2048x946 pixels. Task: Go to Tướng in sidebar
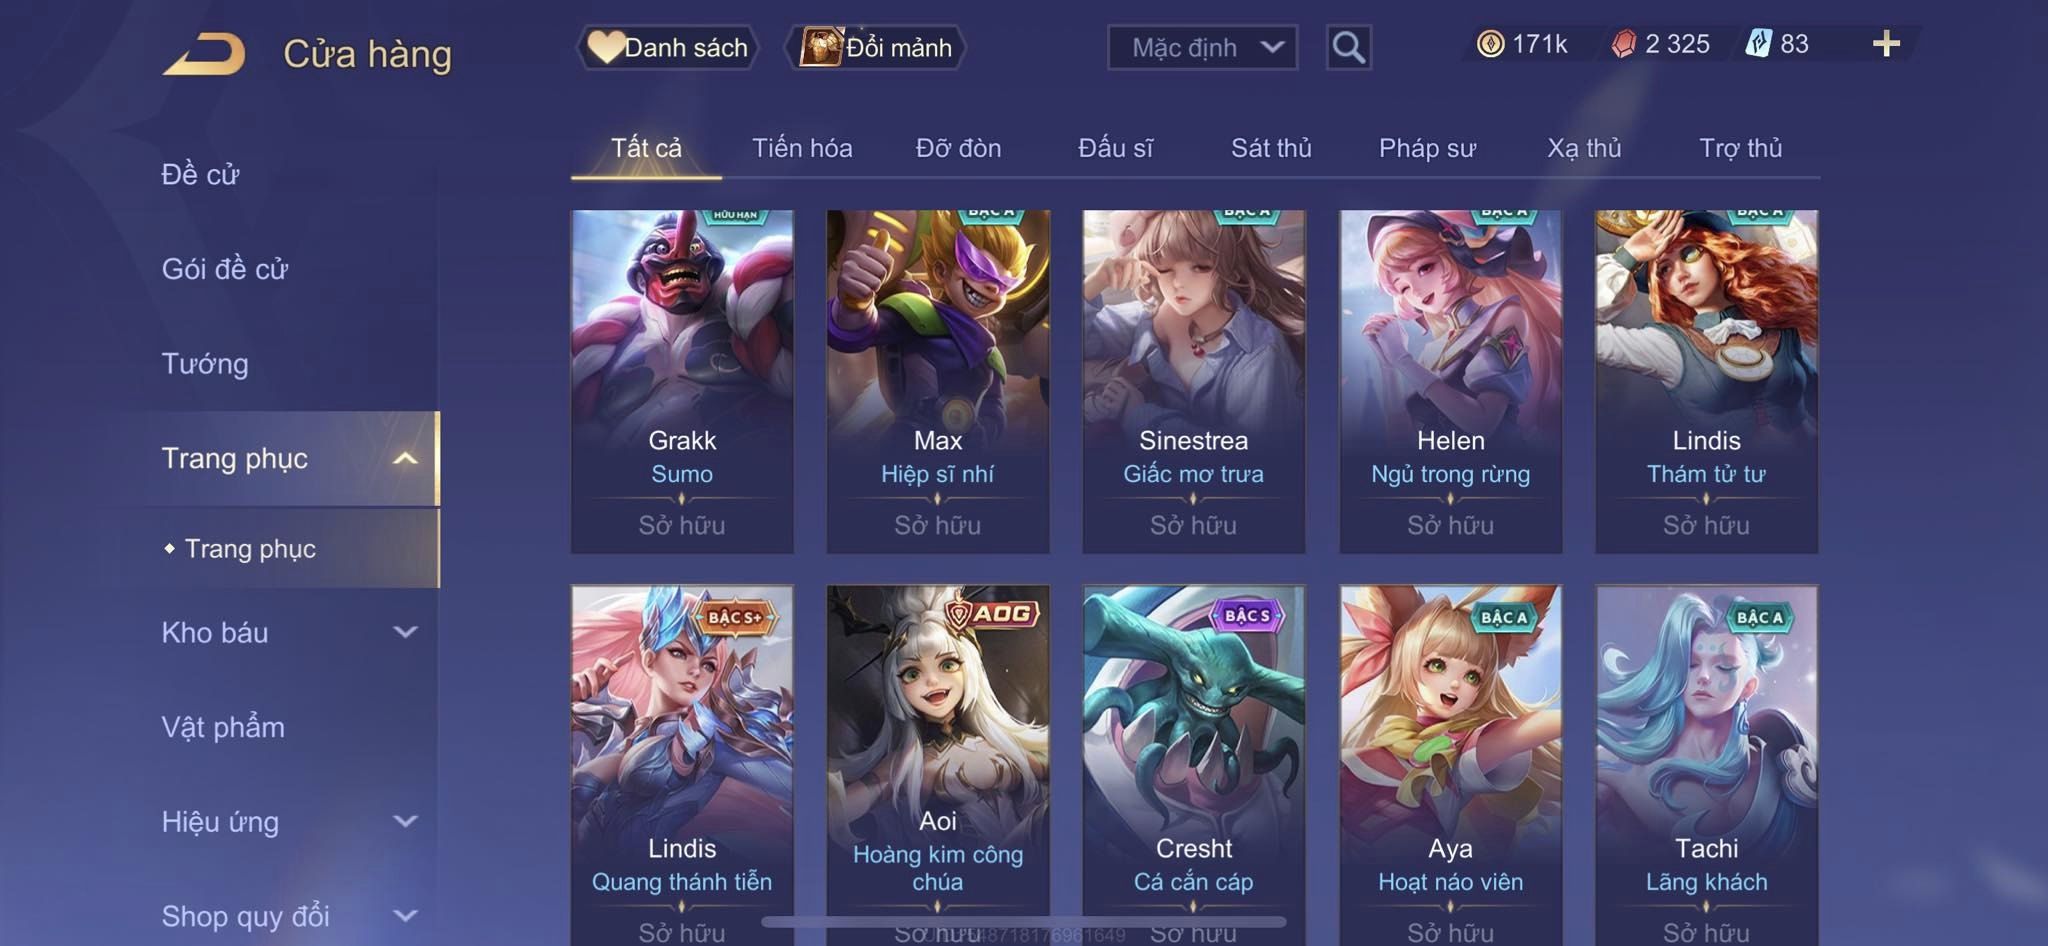click(x=205, y=363)
